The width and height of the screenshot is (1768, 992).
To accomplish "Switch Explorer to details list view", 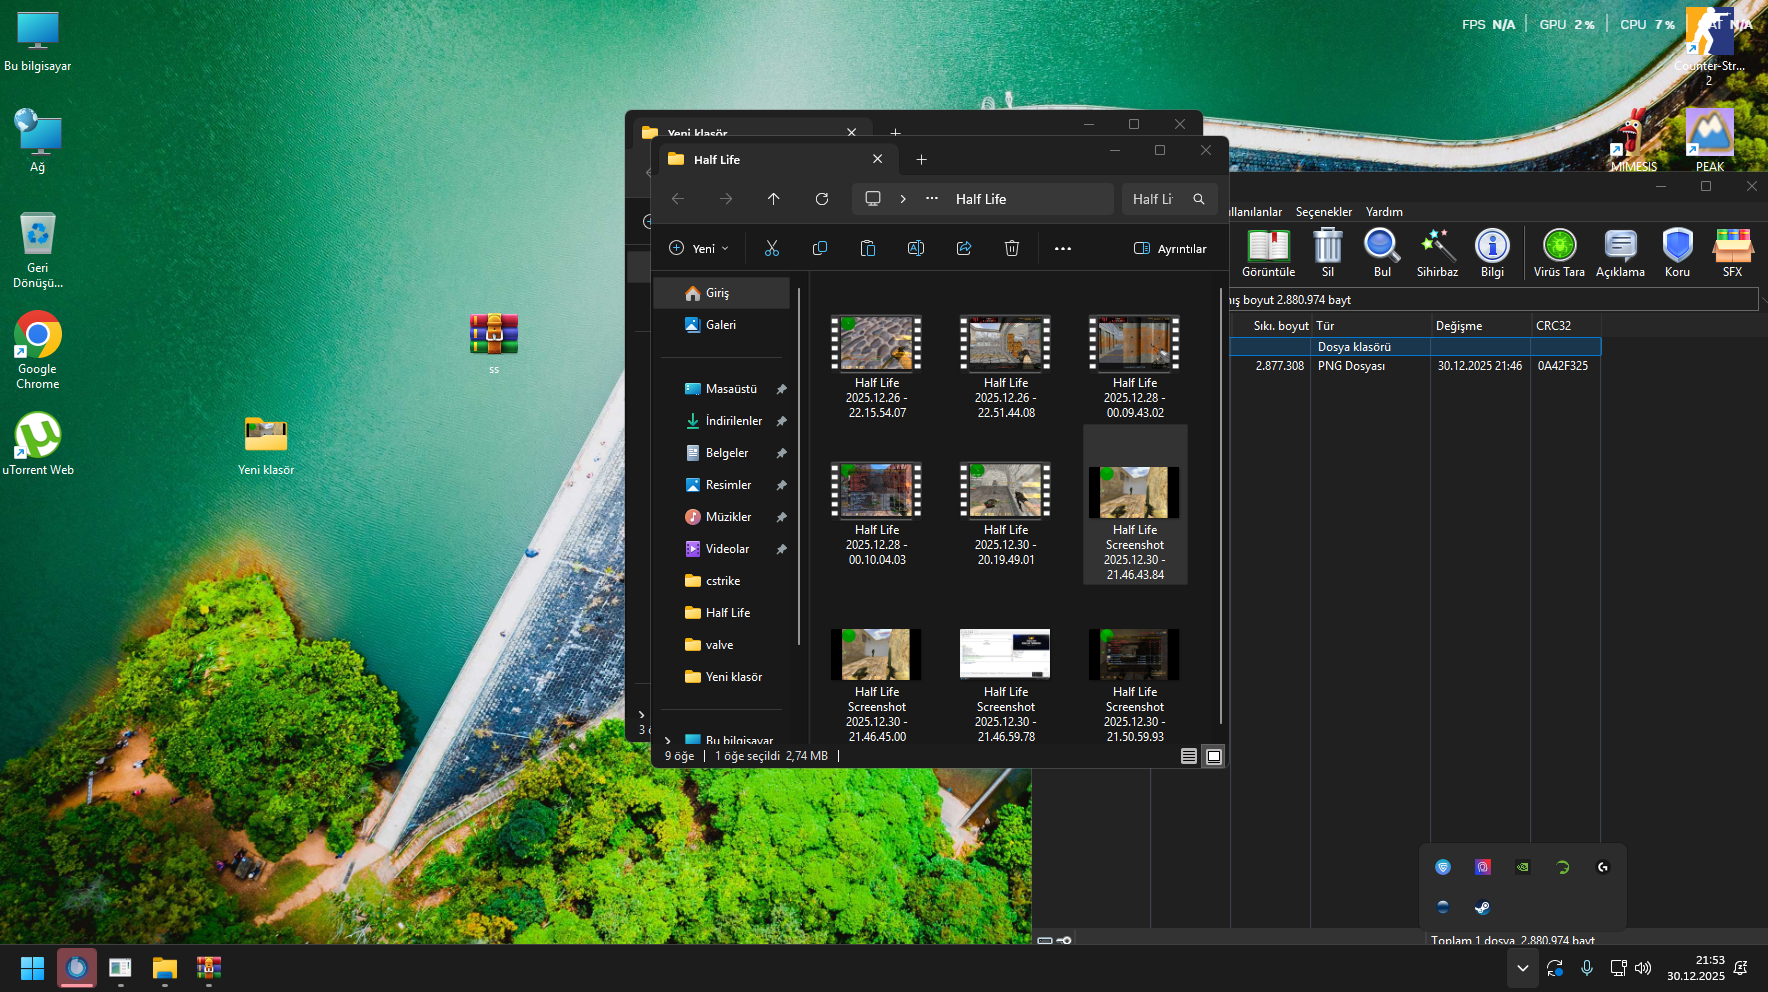I will (1189, 756).
